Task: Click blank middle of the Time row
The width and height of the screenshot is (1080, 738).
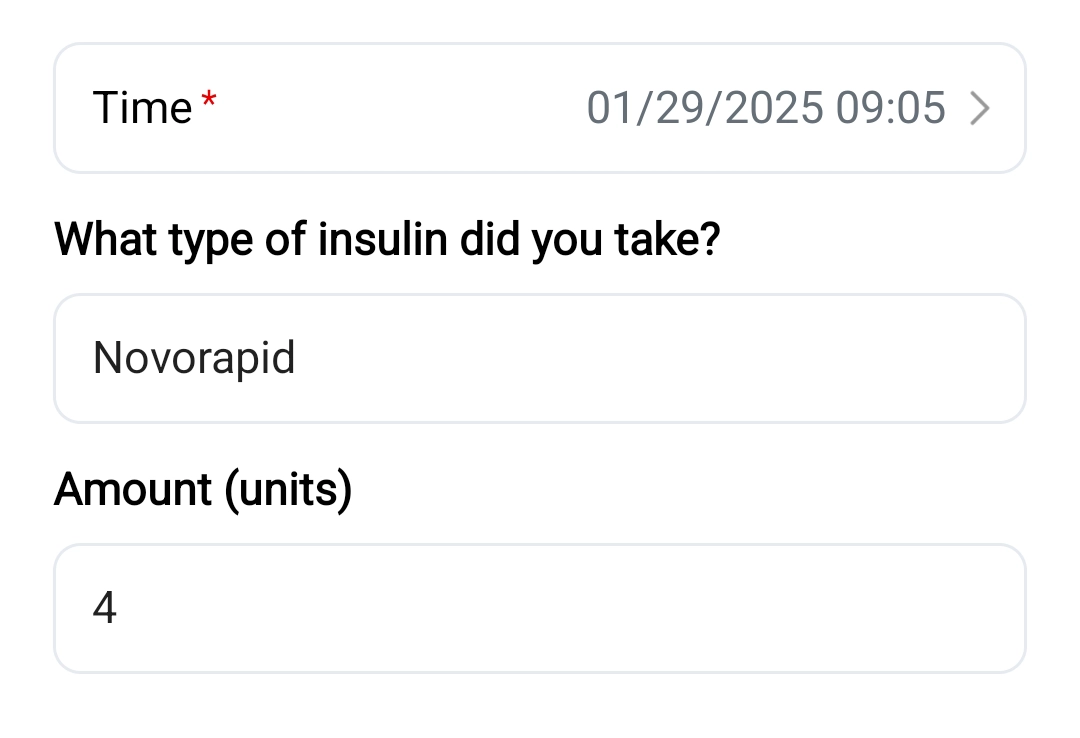Action: point(400,108)
